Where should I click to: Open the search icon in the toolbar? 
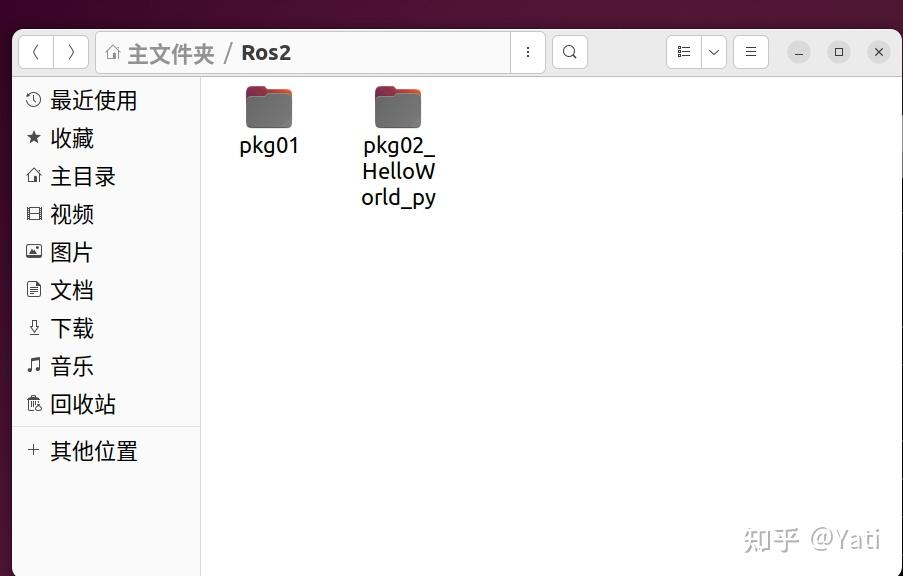569,51
